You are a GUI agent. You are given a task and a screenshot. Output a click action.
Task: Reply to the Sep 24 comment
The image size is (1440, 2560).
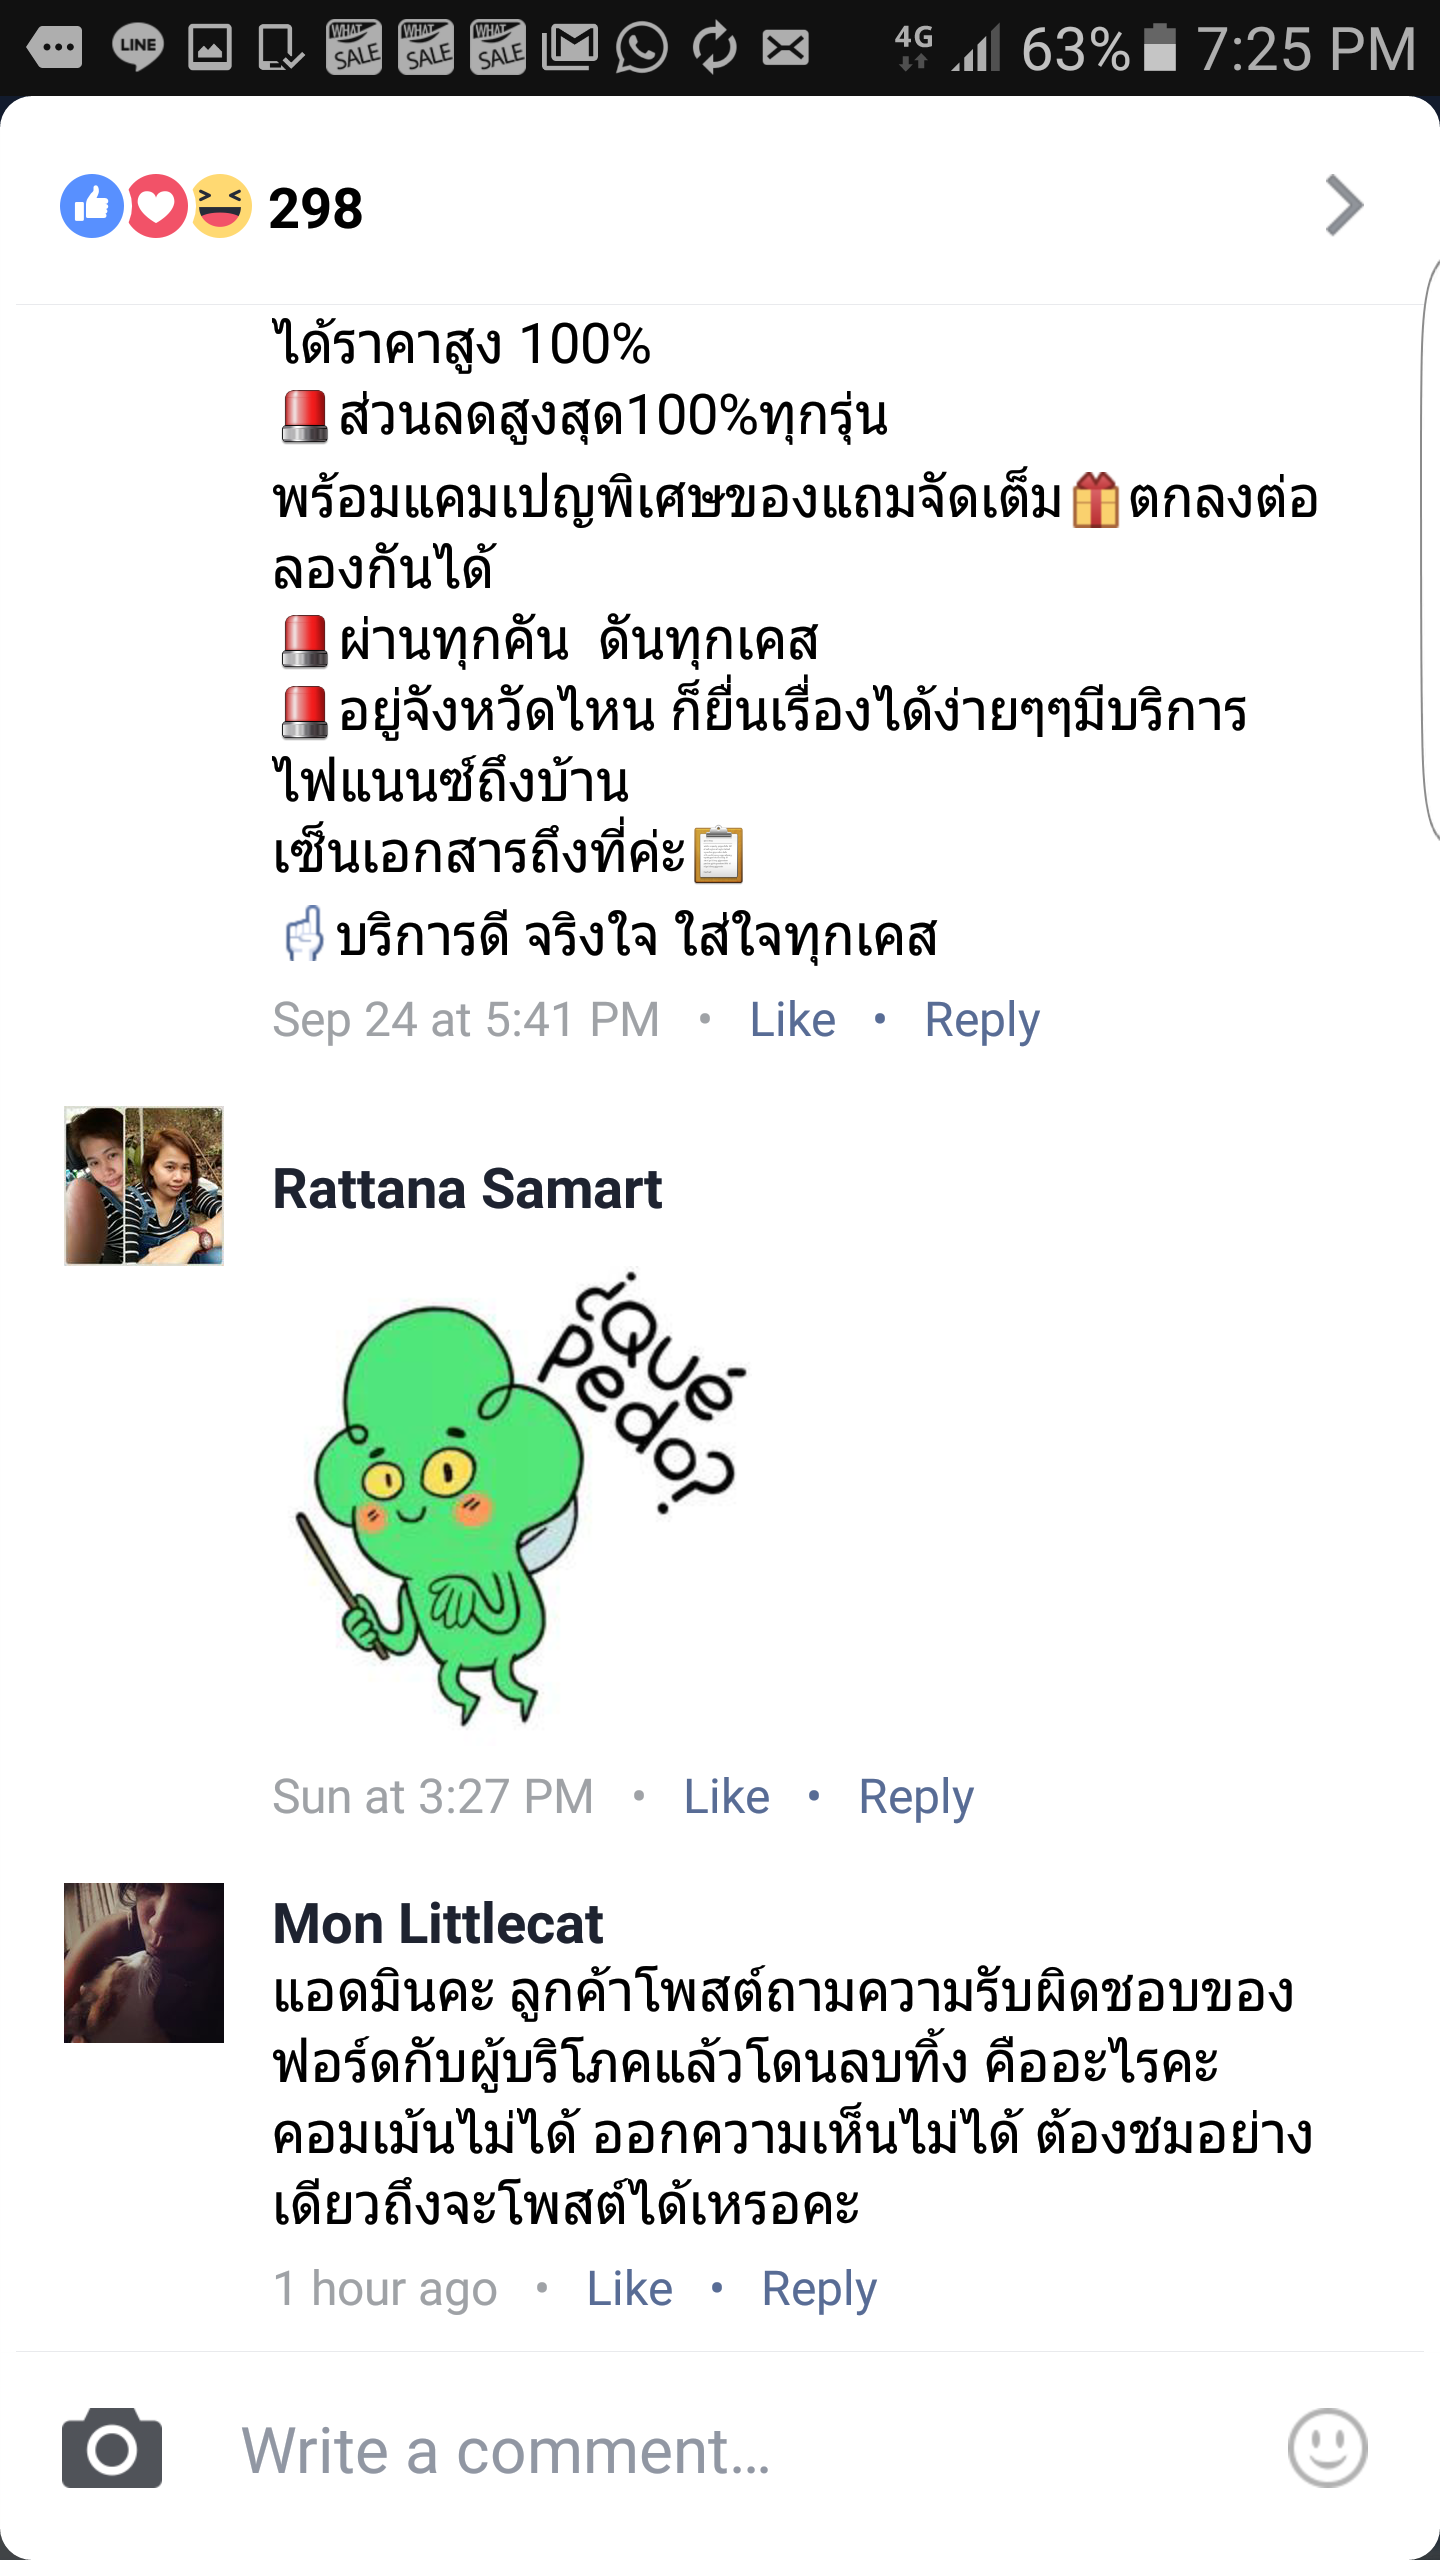[x=982, y=1021]
